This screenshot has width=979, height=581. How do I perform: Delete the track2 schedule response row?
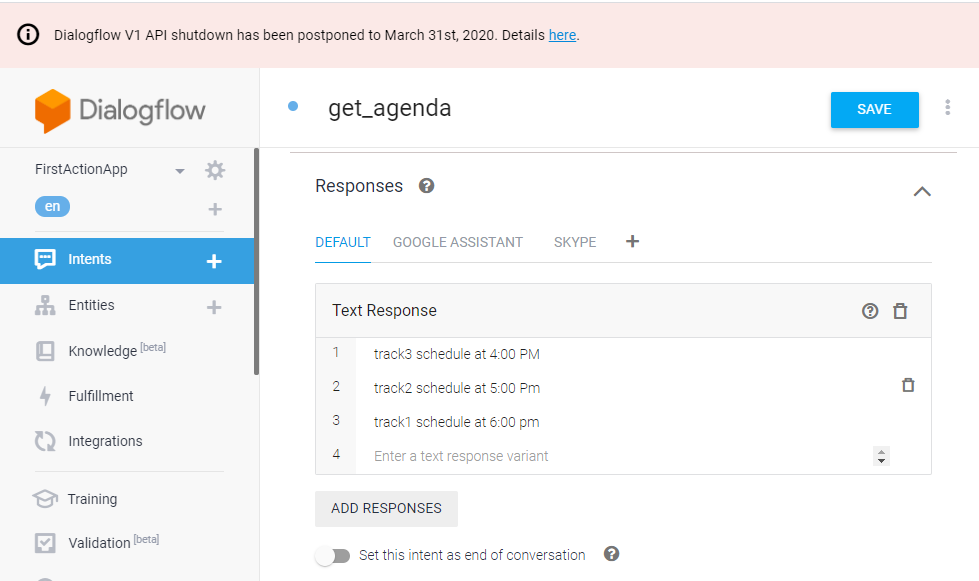click(x=908, y=385)
